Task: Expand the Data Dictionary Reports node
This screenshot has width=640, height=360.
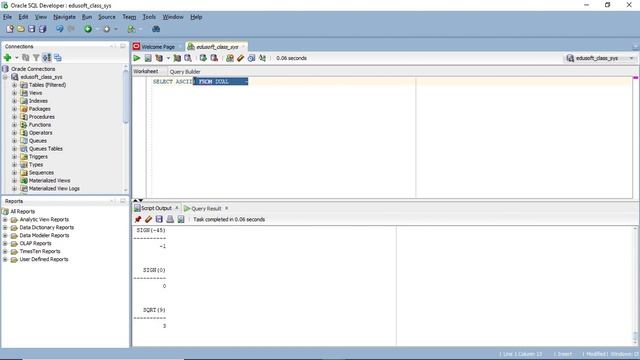Action: [5, 227]
